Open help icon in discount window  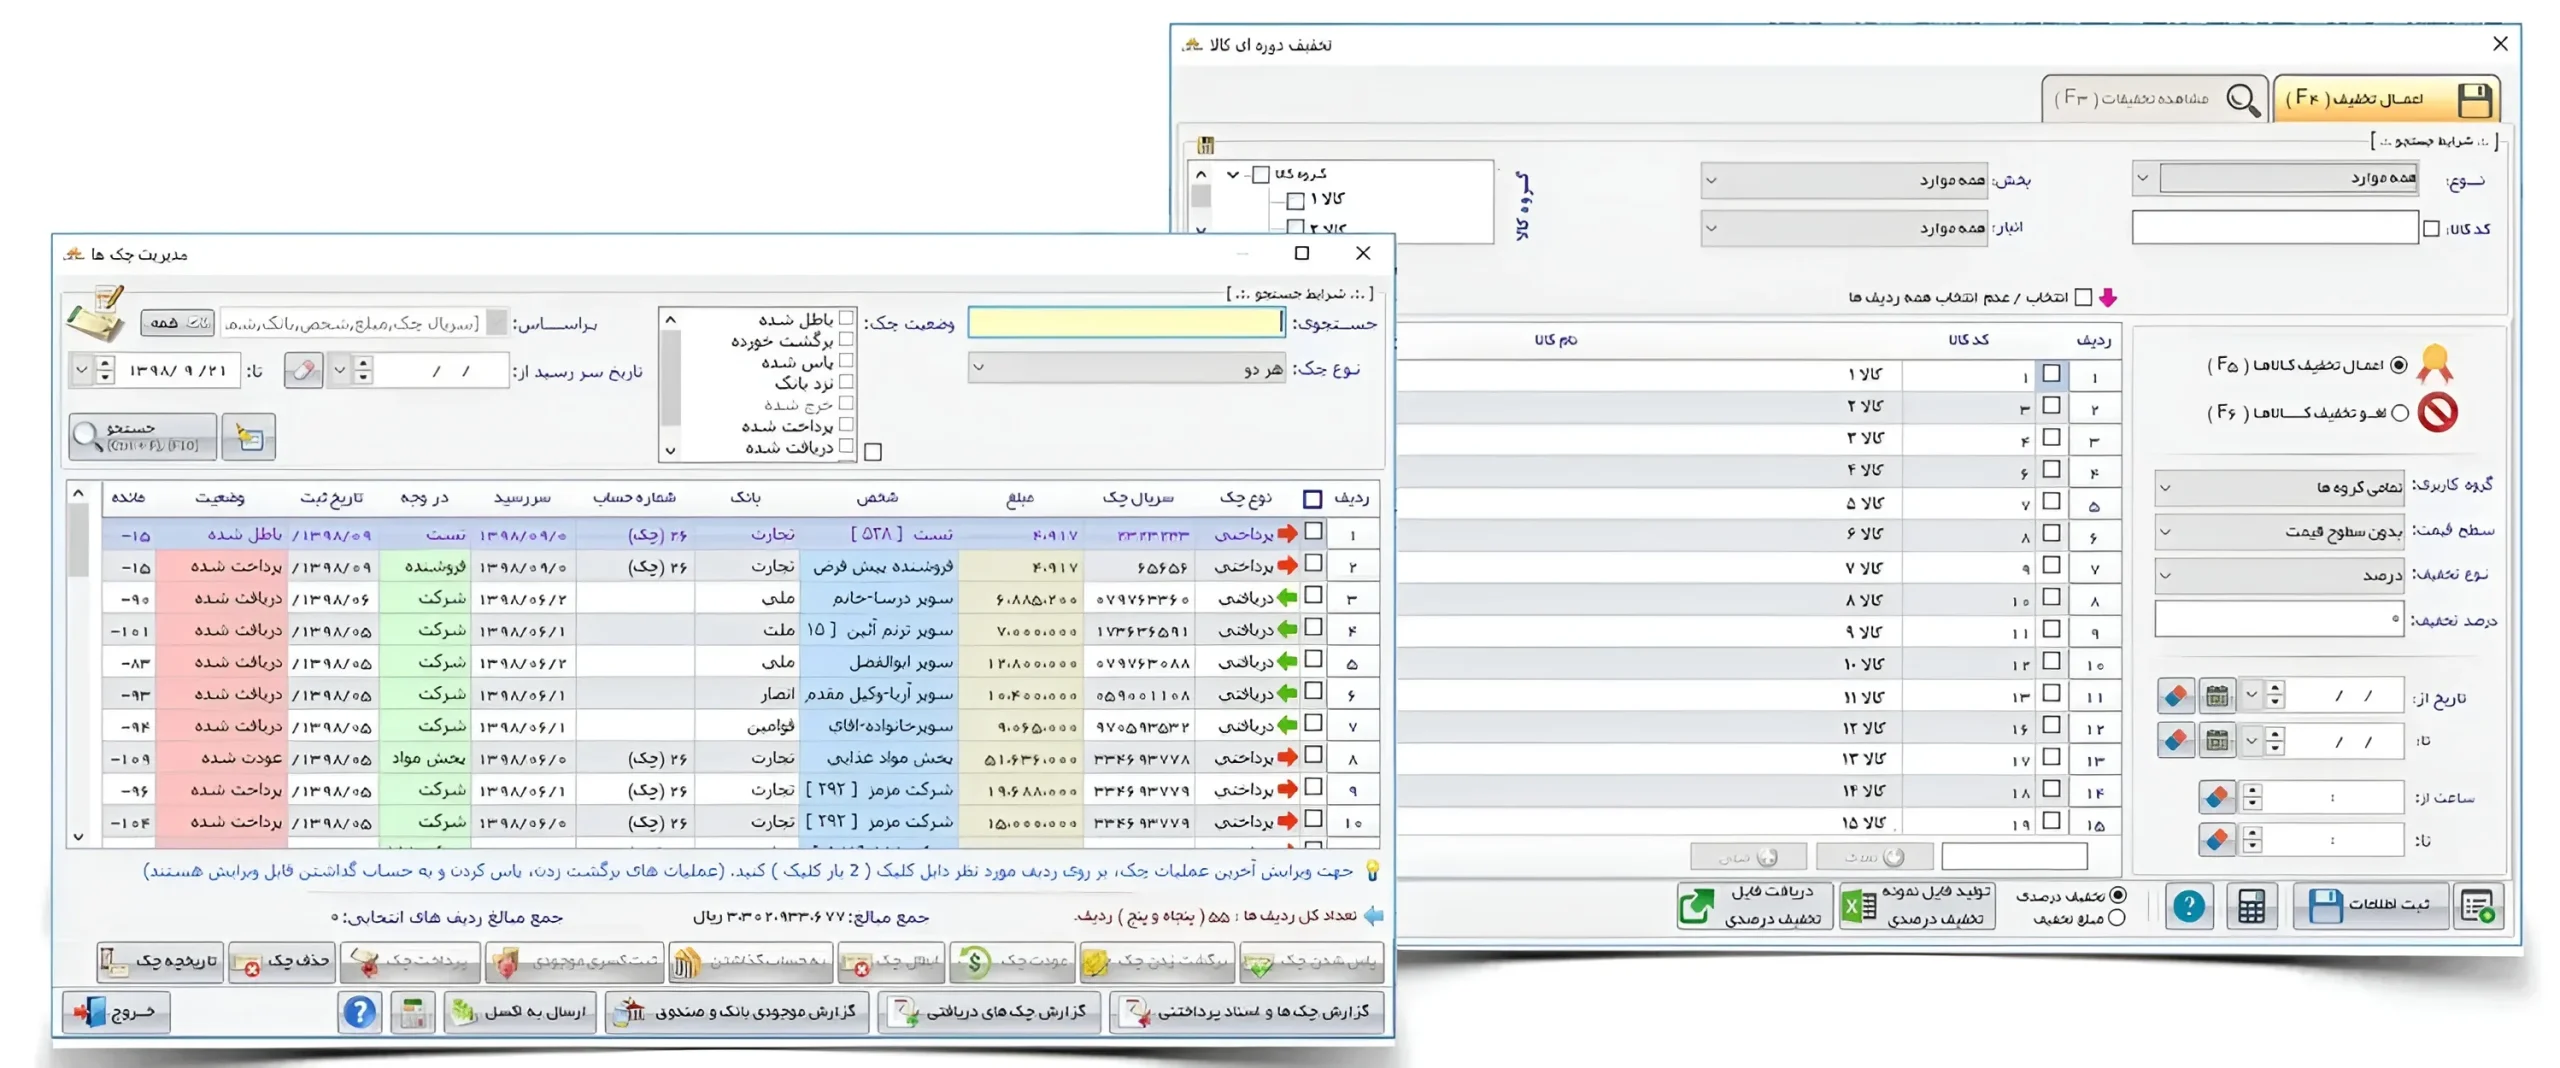[2187, 906]
